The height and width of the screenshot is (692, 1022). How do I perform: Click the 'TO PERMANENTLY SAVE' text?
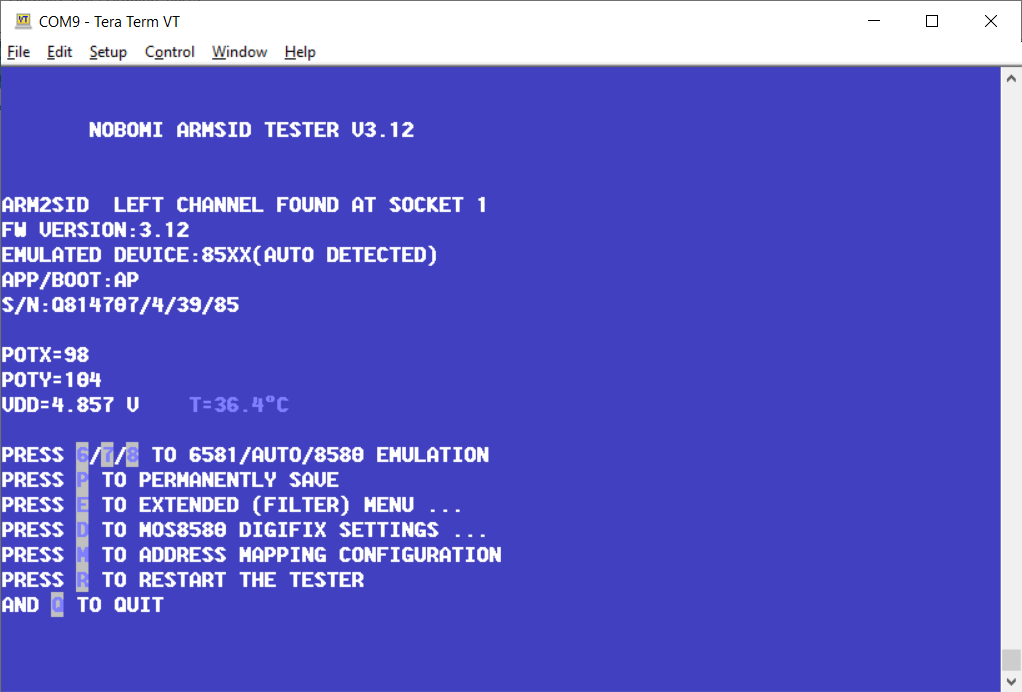click(x=220, y=480)
